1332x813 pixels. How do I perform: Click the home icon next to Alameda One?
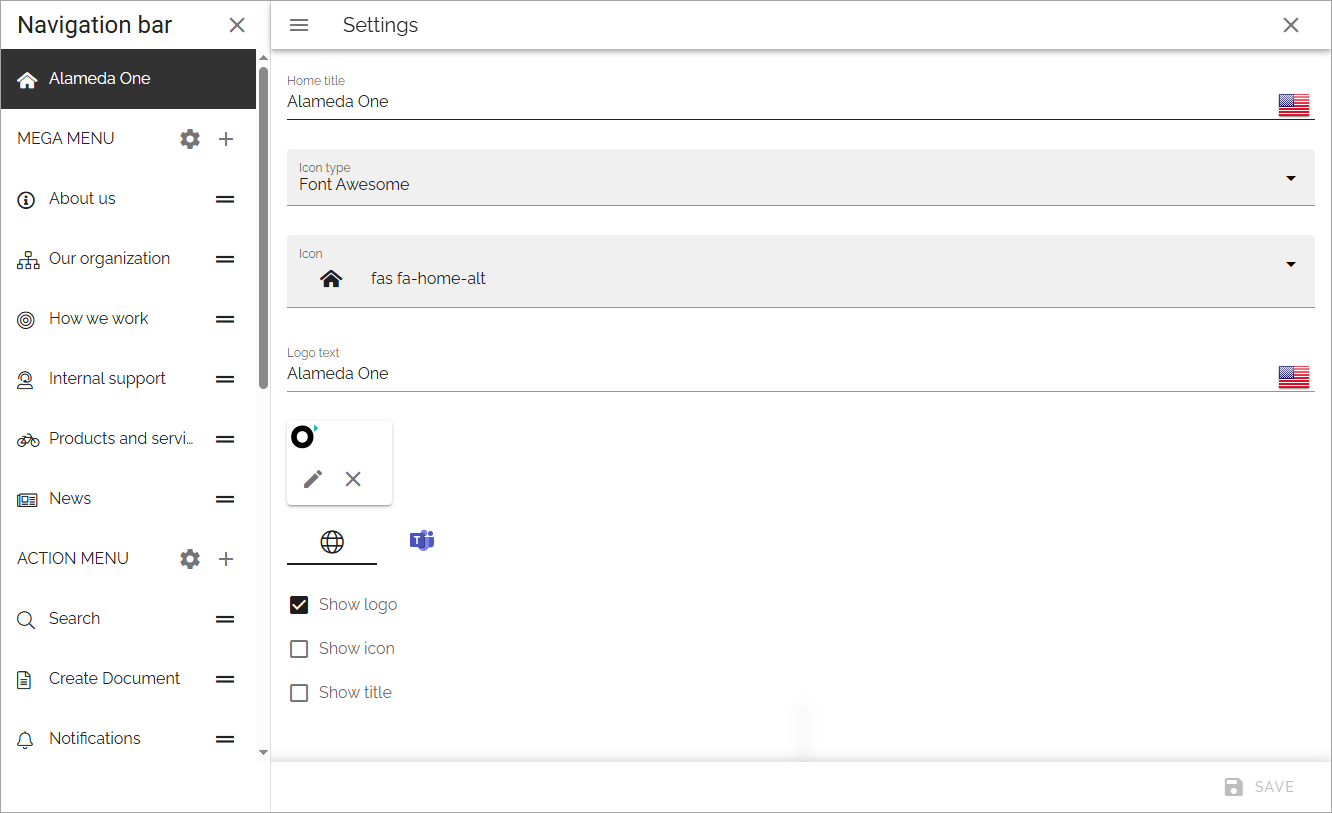(x=27, y=79)
